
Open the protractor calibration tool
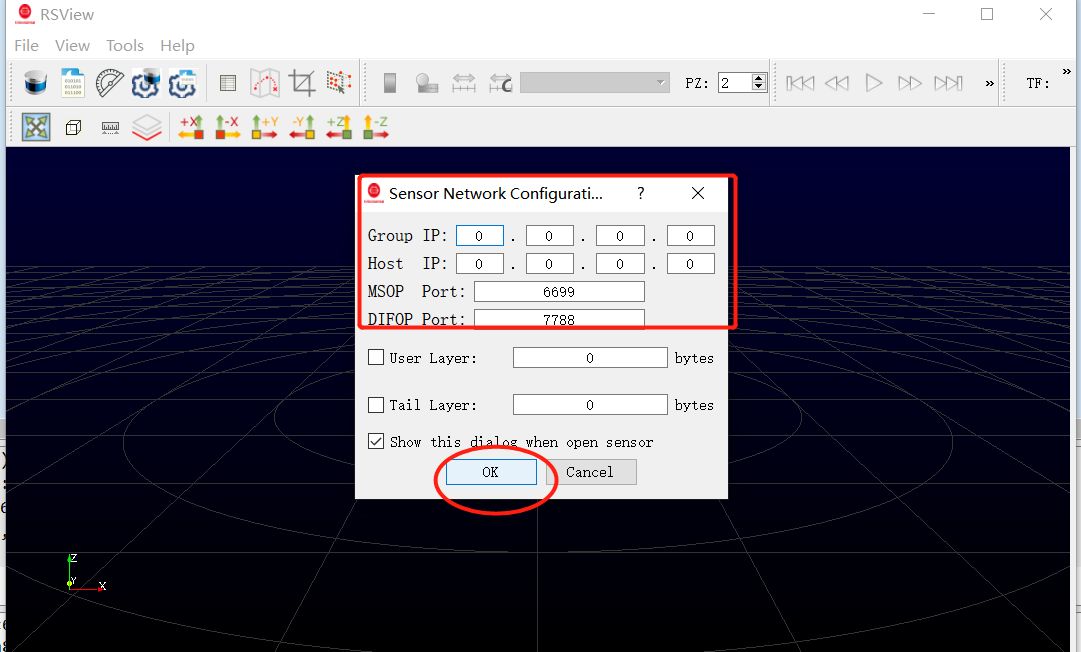click(x=110, y=83)
